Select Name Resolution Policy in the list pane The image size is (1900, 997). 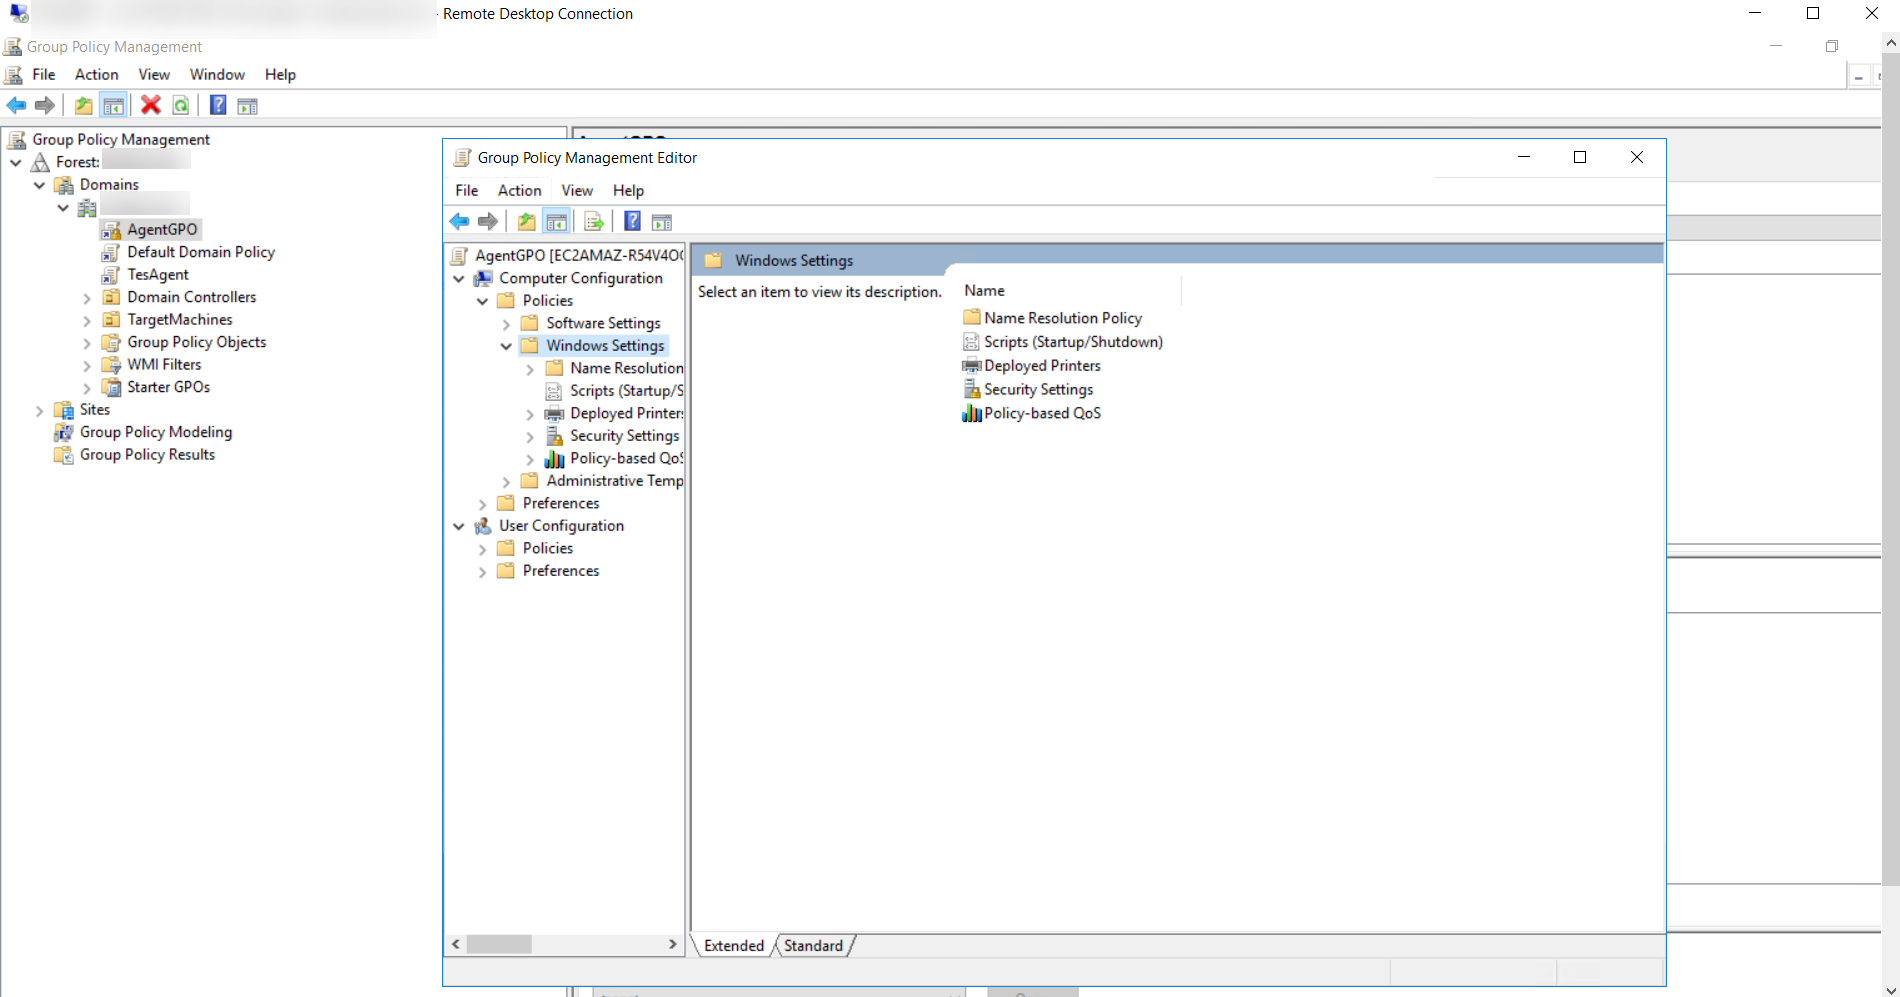tap(1063, 318)
